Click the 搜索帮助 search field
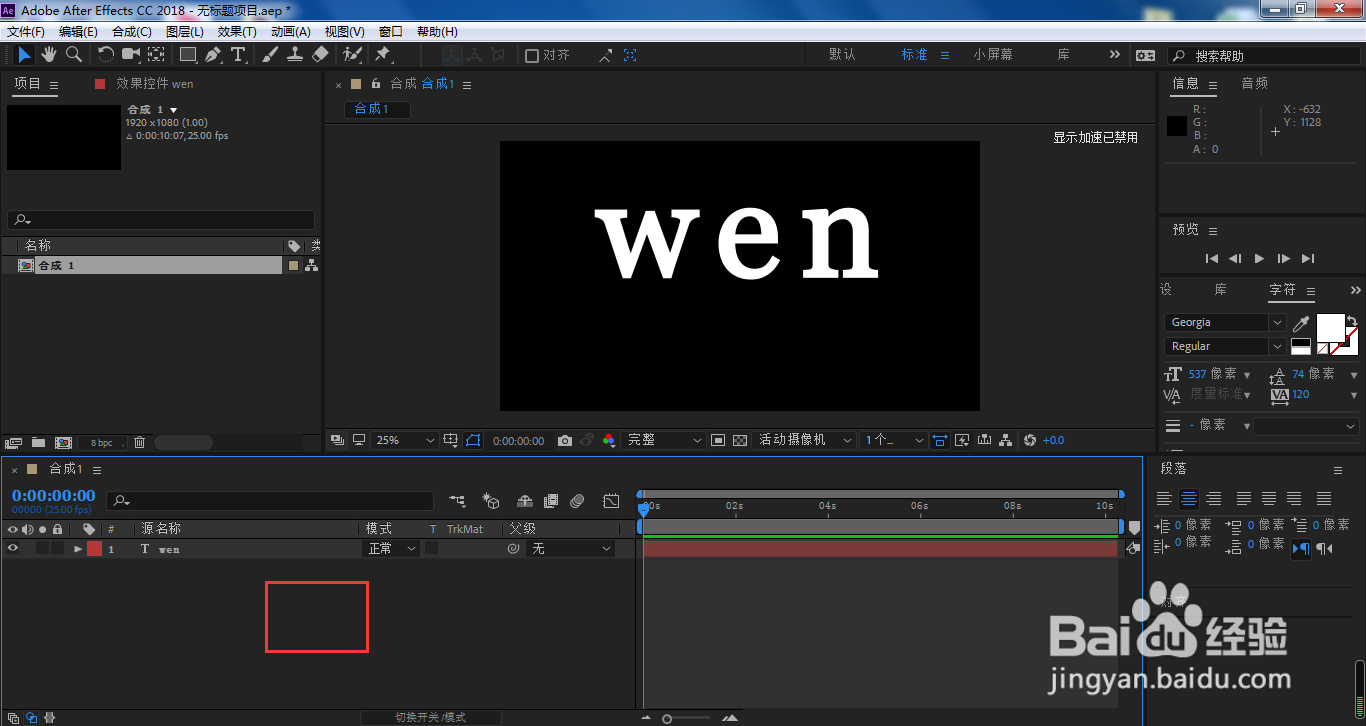This screenshot has width=1366, height=726. [x=1262, y=56]
